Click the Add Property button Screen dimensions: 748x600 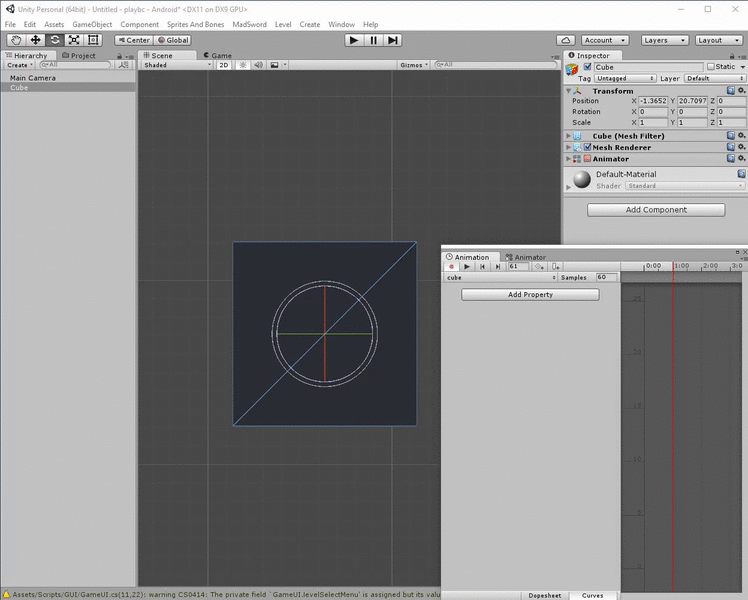[x=530, y=294]
